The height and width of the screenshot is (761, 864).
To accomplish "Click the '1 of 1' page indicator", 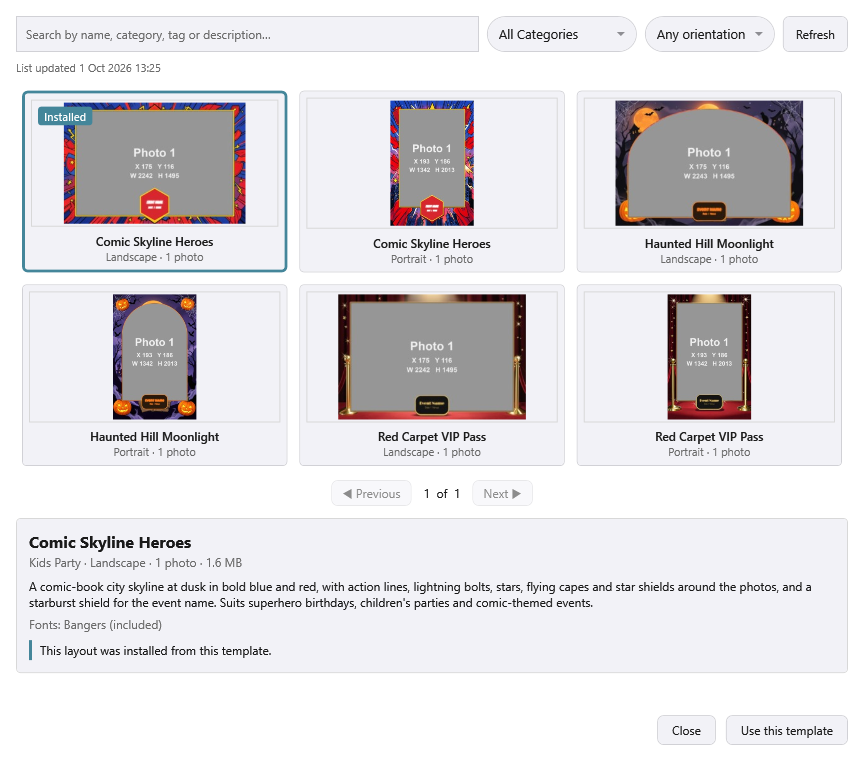I will [442, 494].
